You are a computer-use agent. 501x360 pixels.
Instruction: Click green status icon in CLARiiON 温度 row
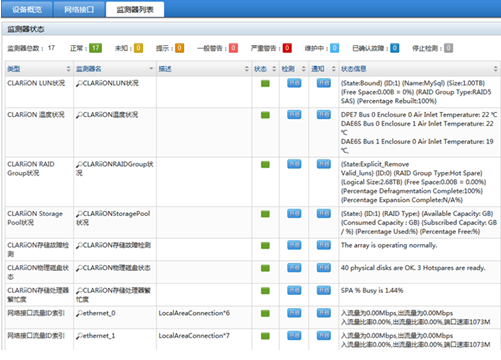[x=265, y=115]
